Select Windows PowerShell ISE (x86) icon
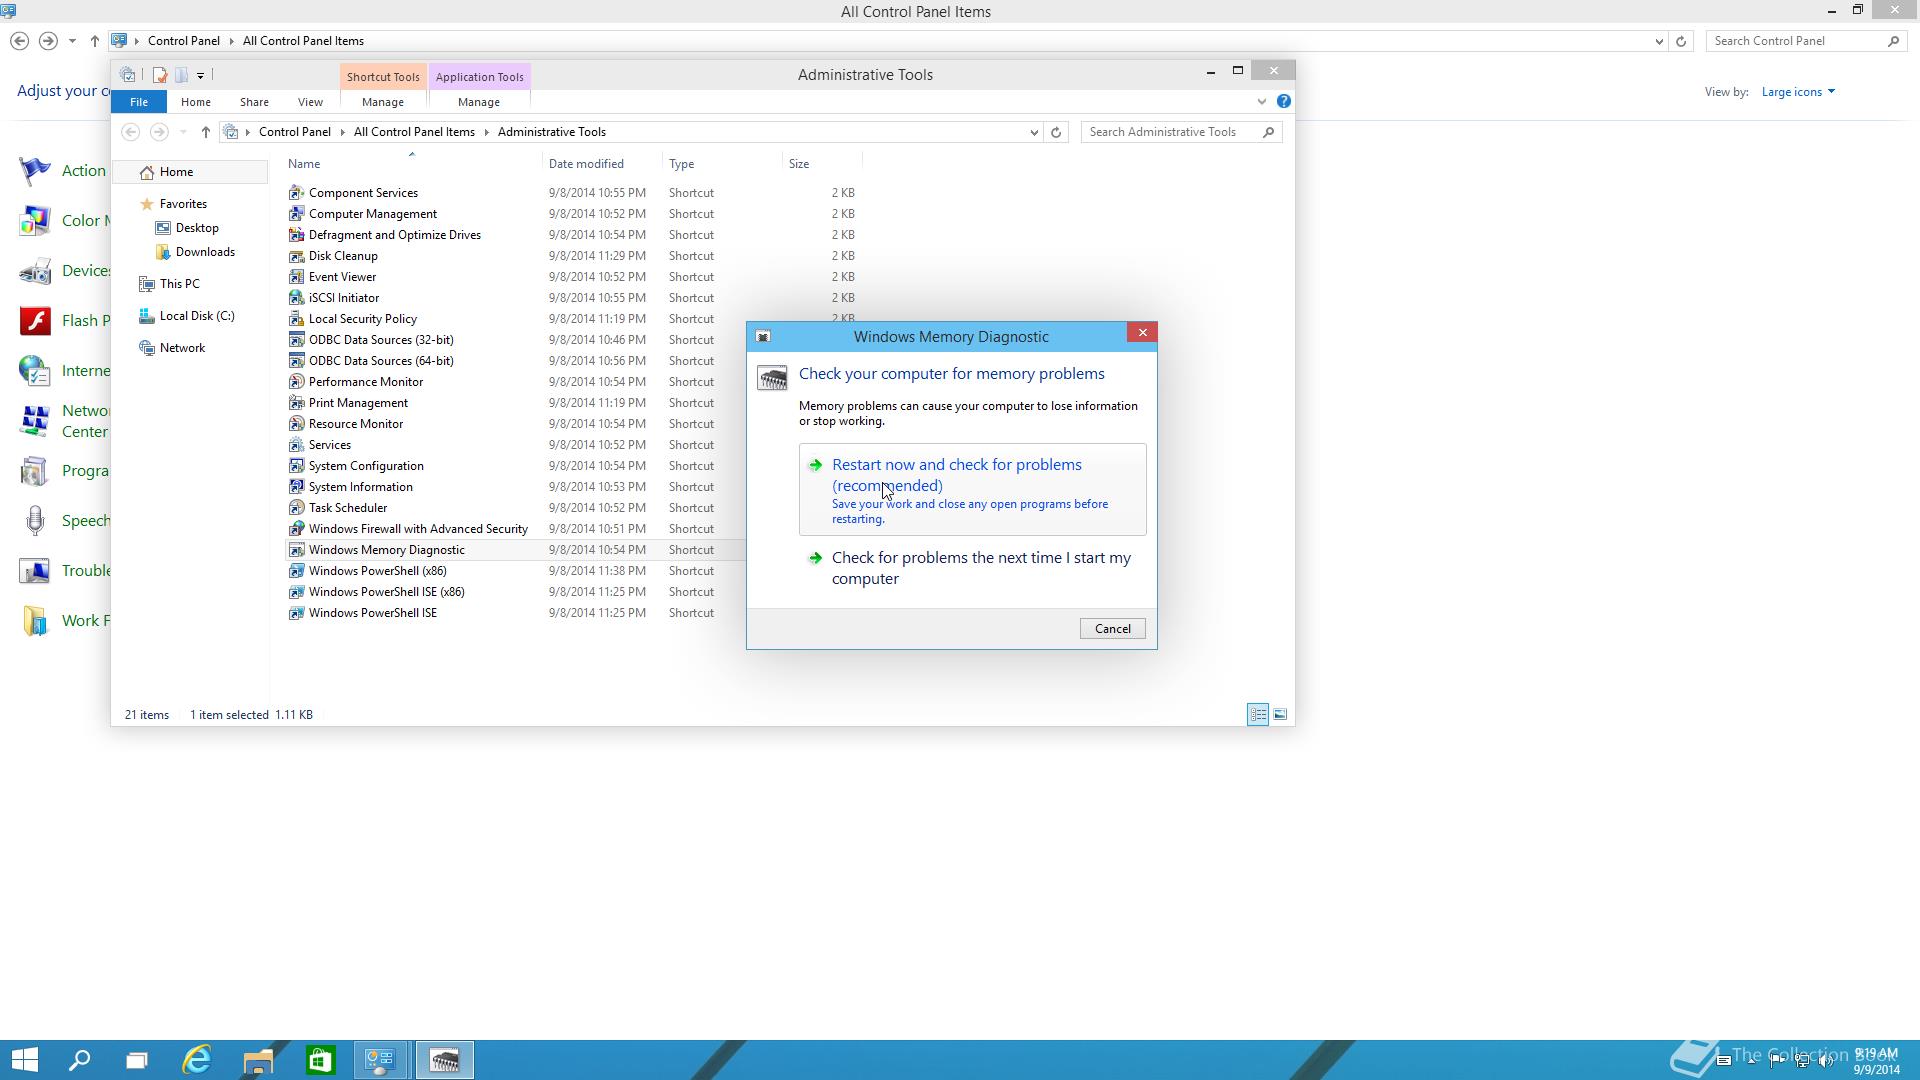The height and width of the screenshot is (1080, 1920). click(296, 592)
